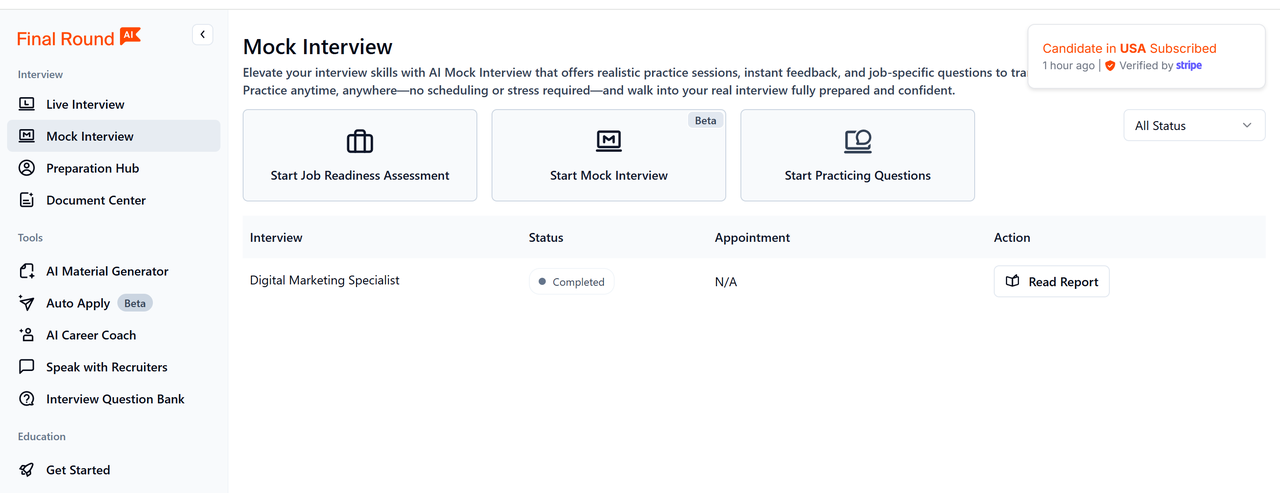Click the Get Started rocket icon
The width and height of the screenshot is (1280, 493).
(27, 470)
